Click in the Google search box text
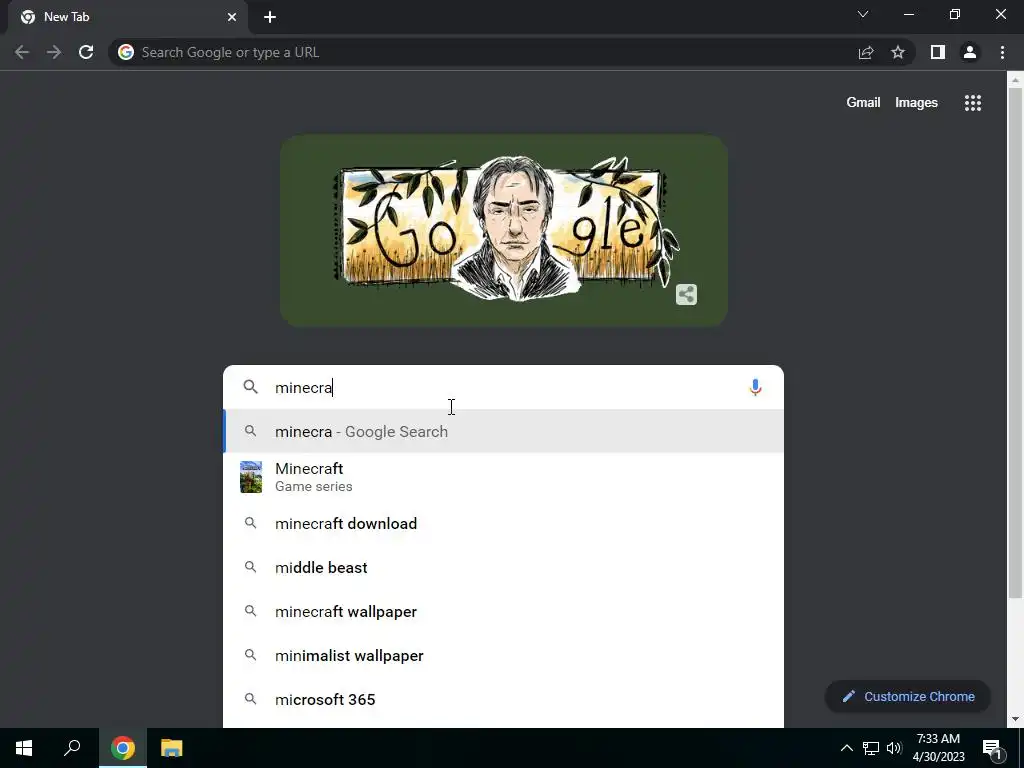1024x768 pixels. (503, 387)
